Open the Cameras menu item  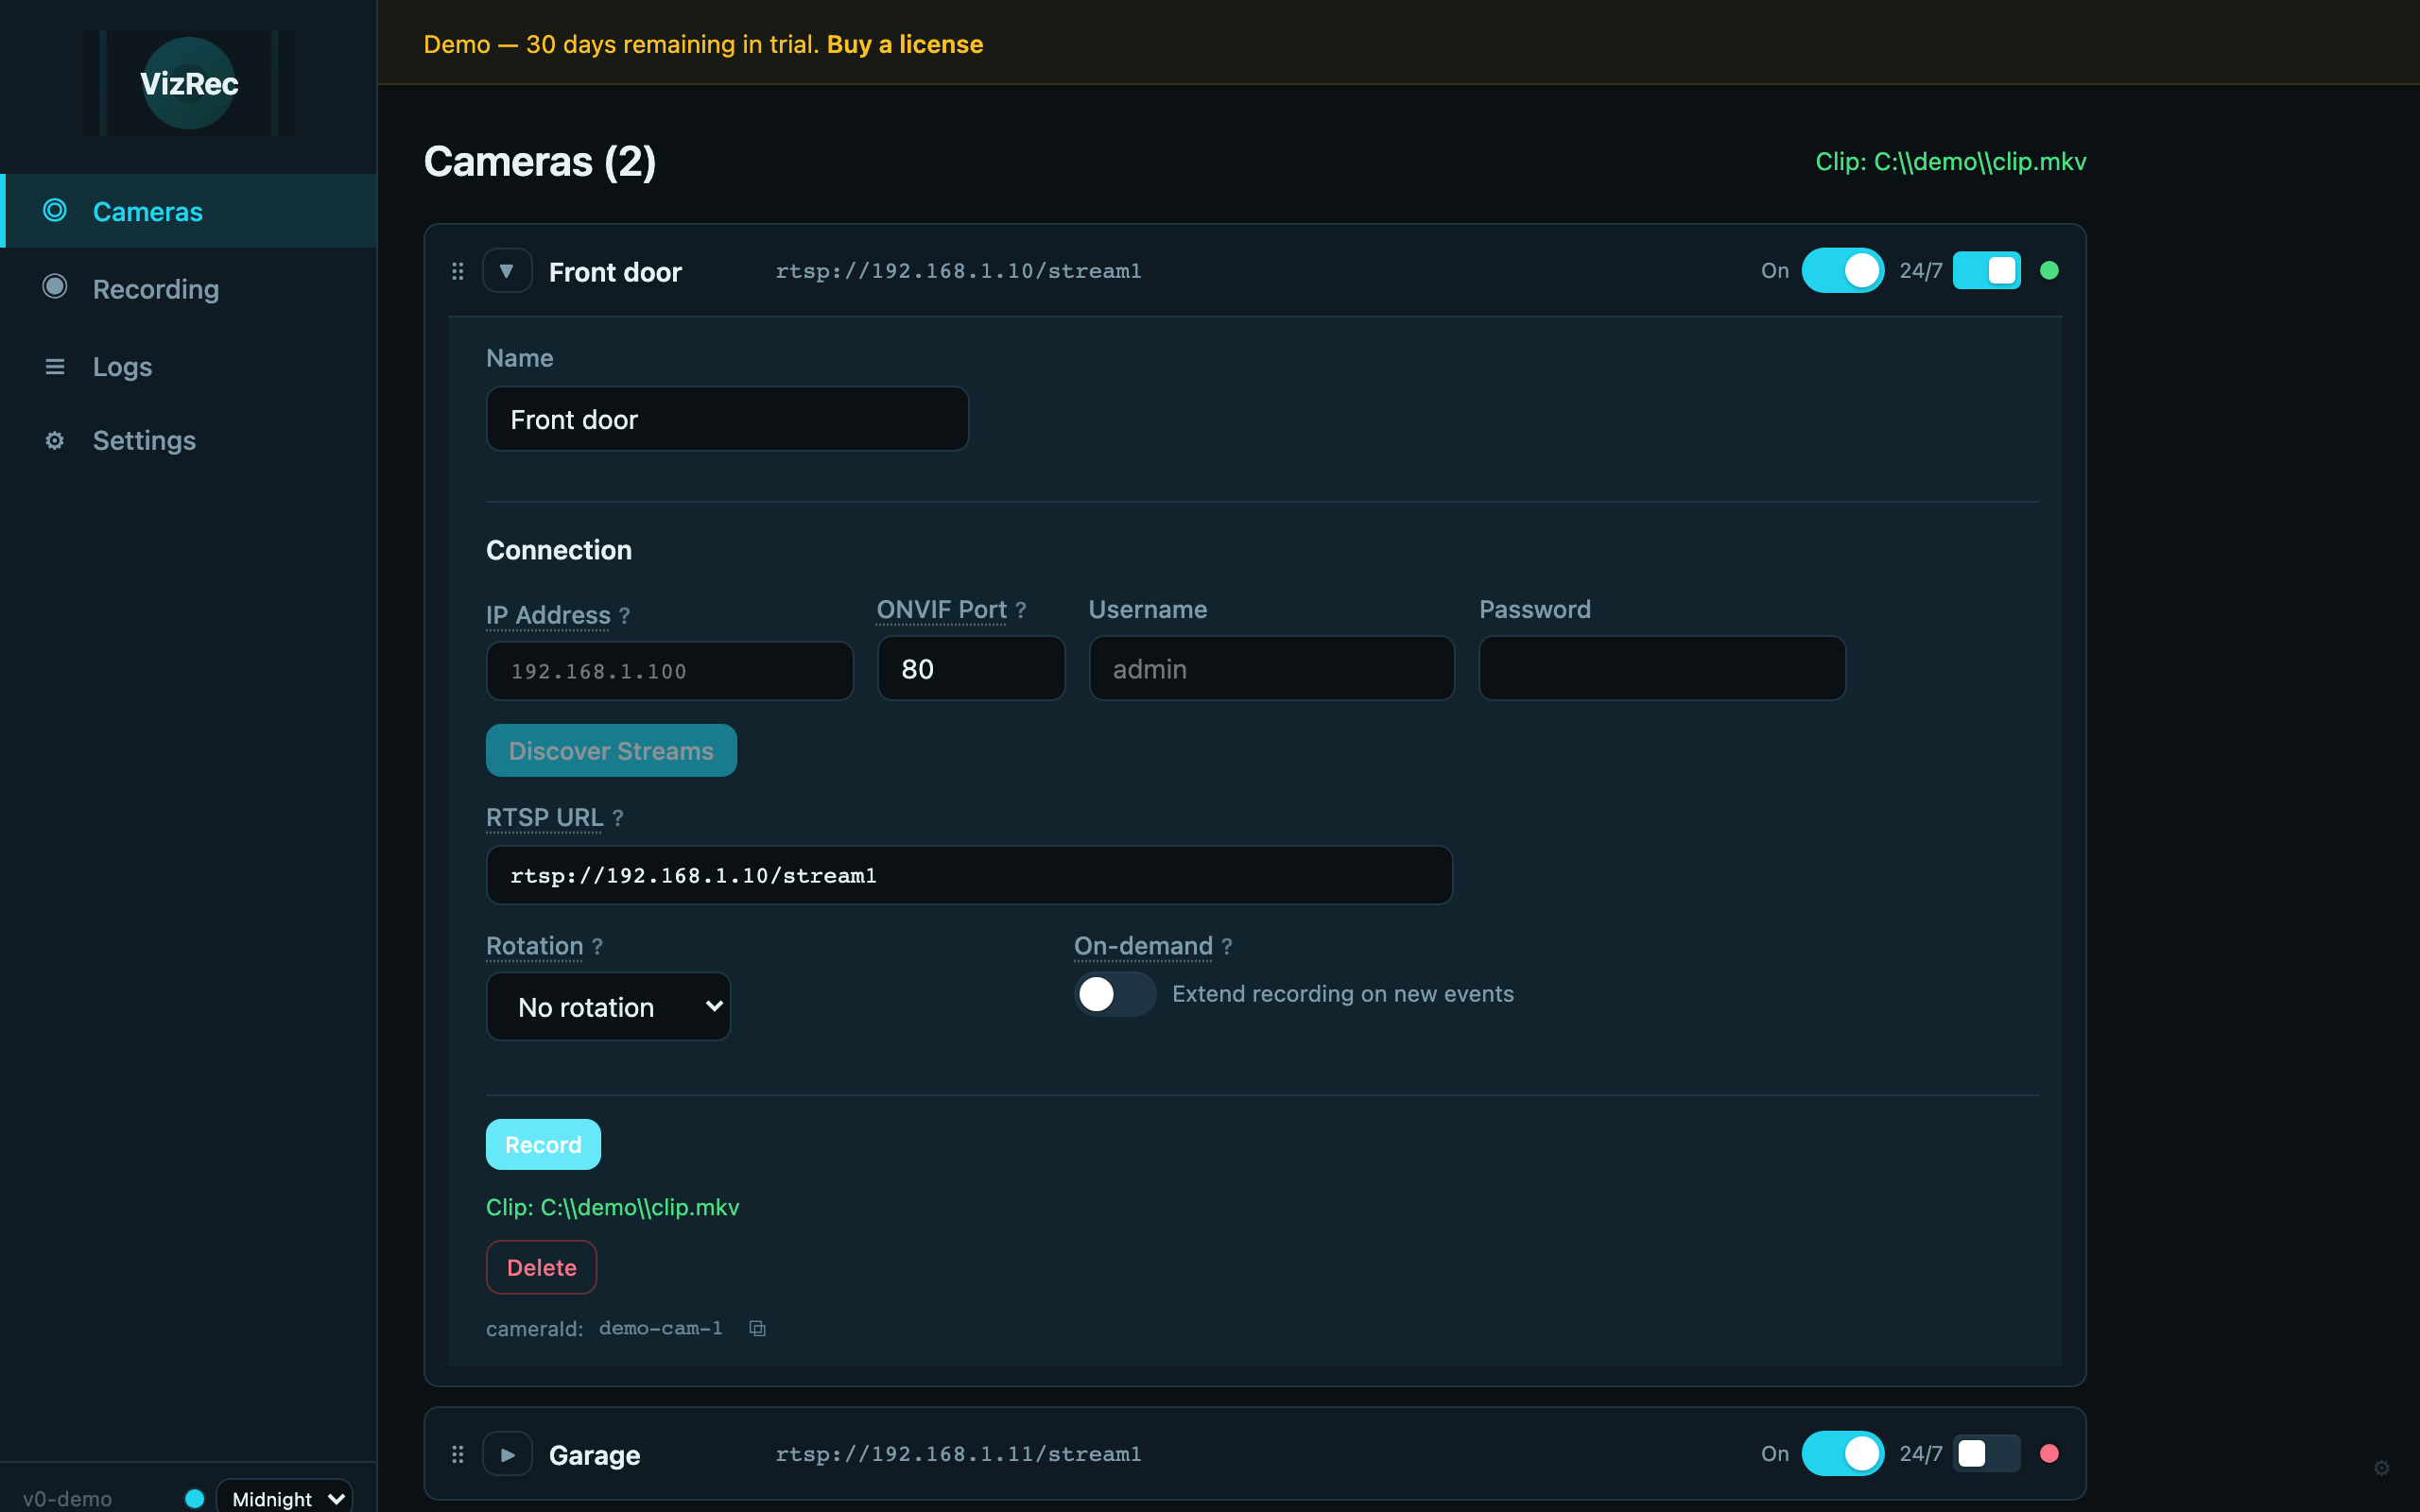coord(189,211)
